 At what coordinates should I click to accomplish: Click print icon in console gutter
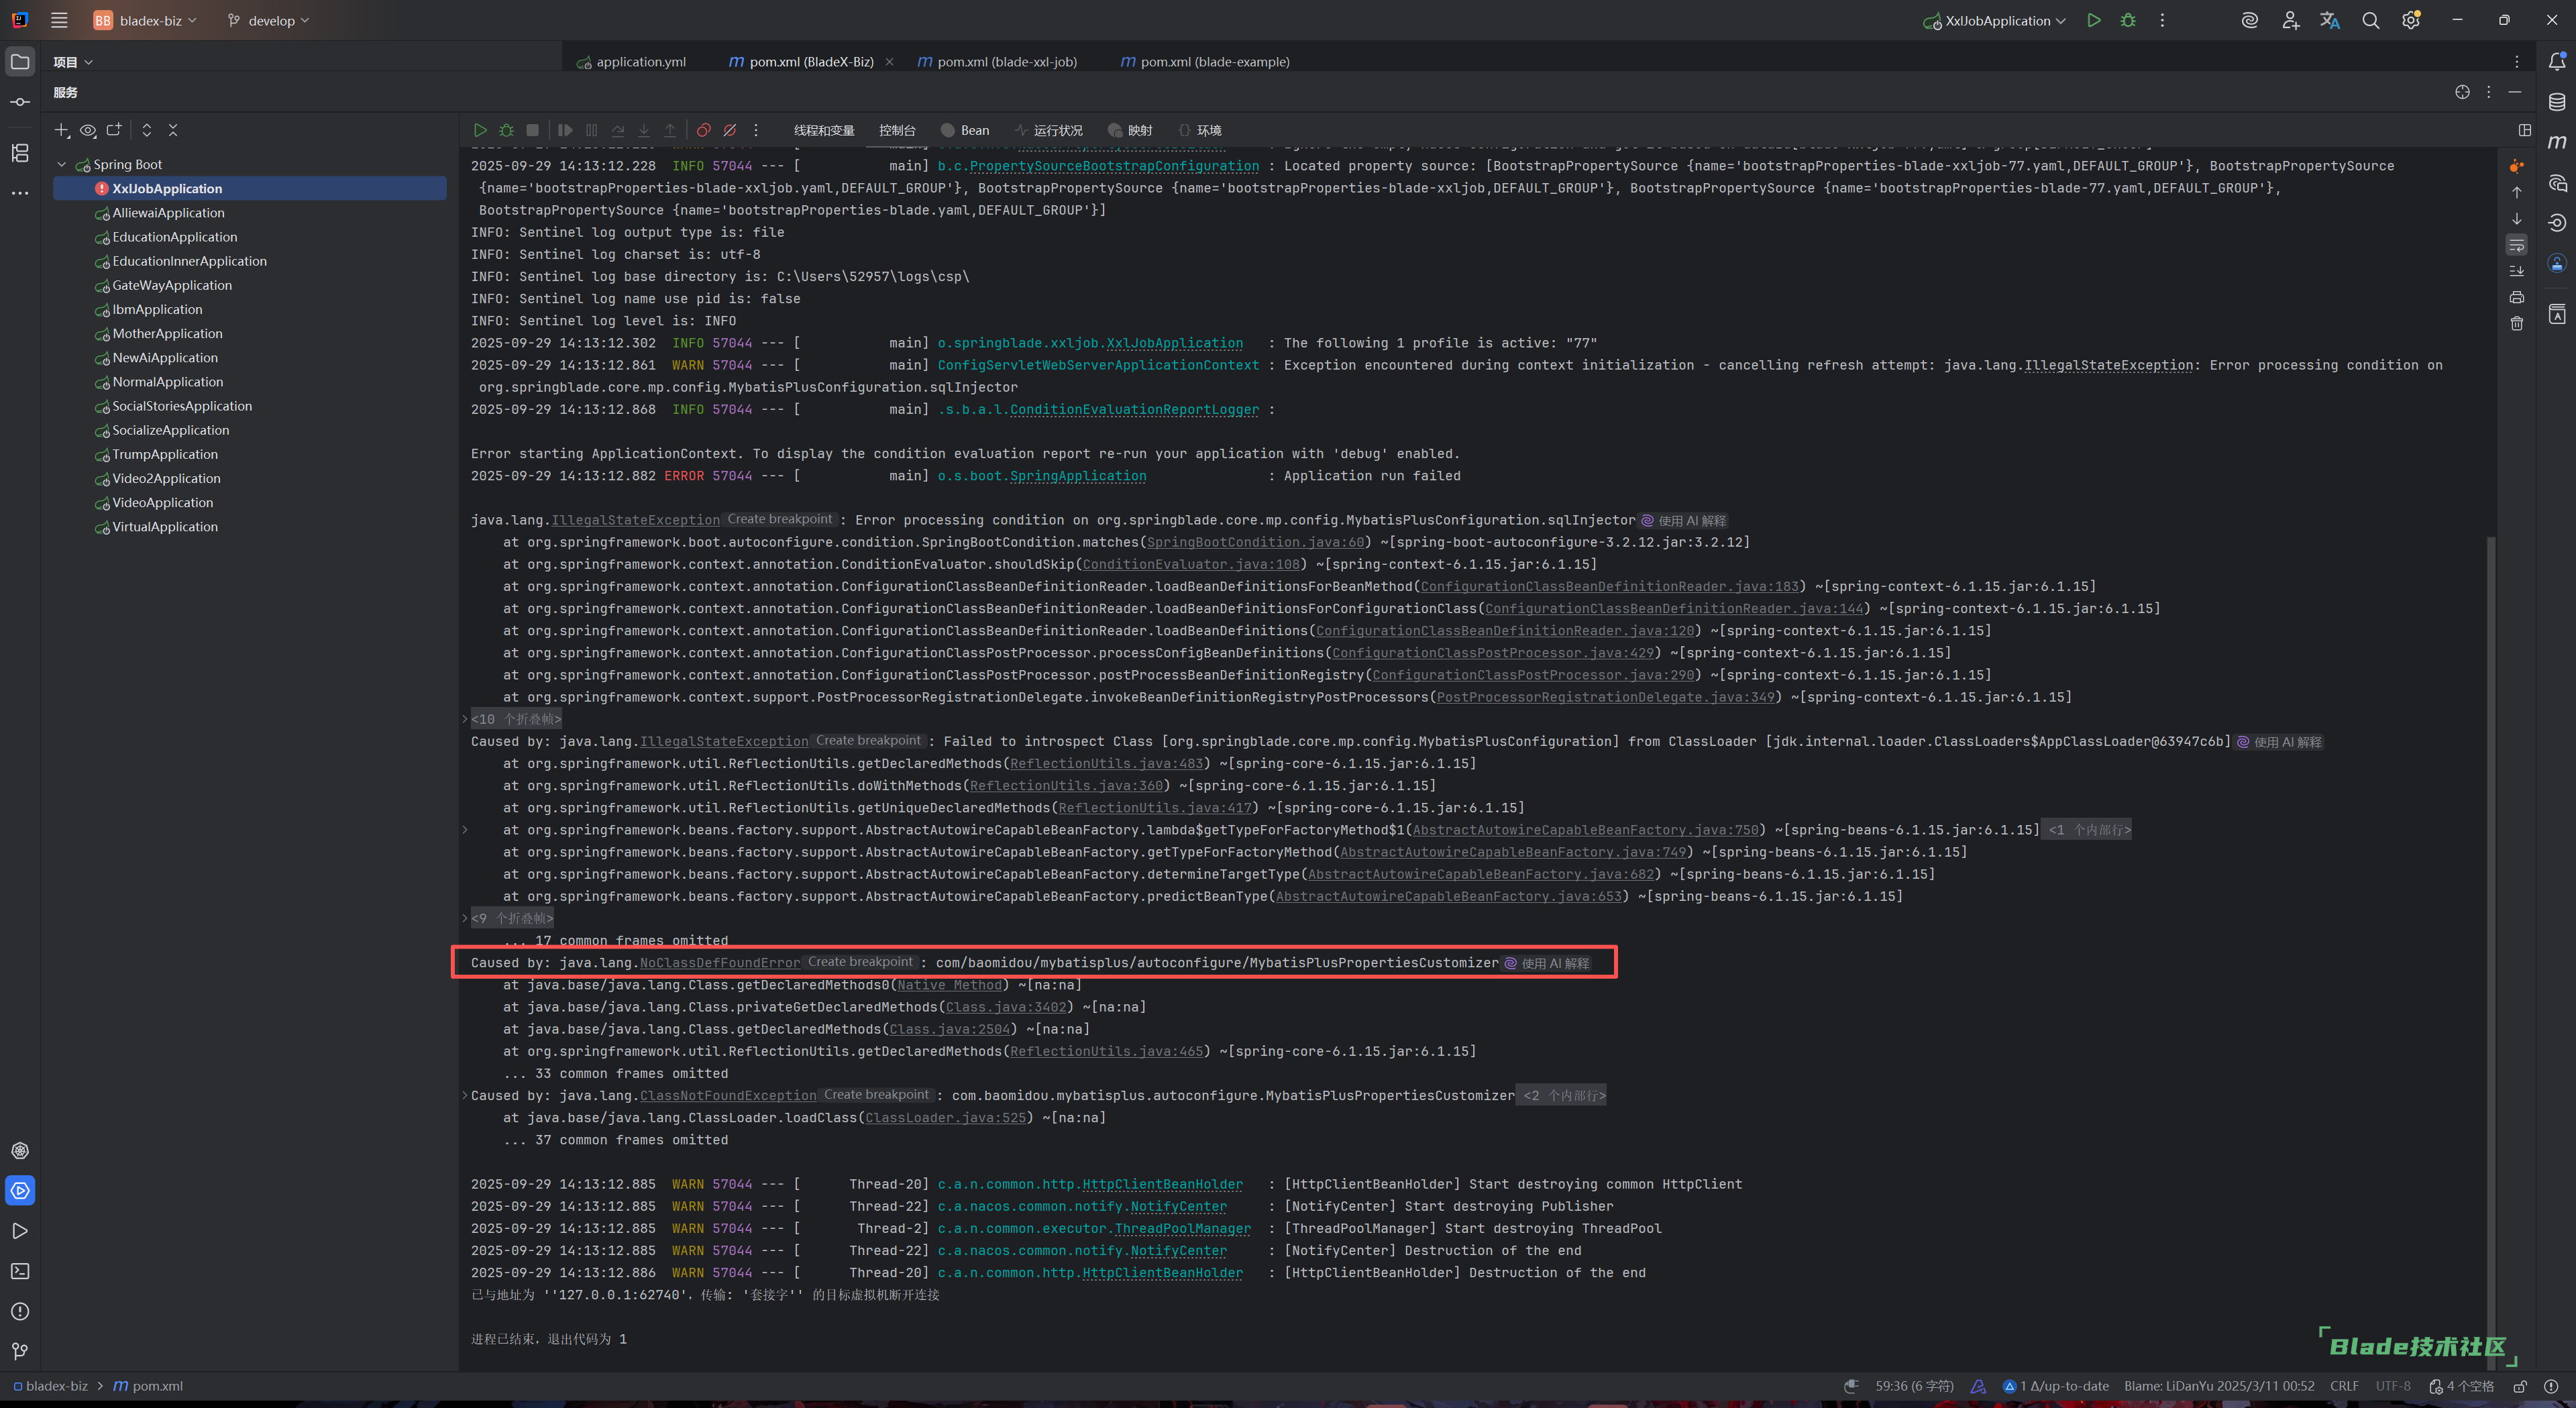pos(2517,297)
